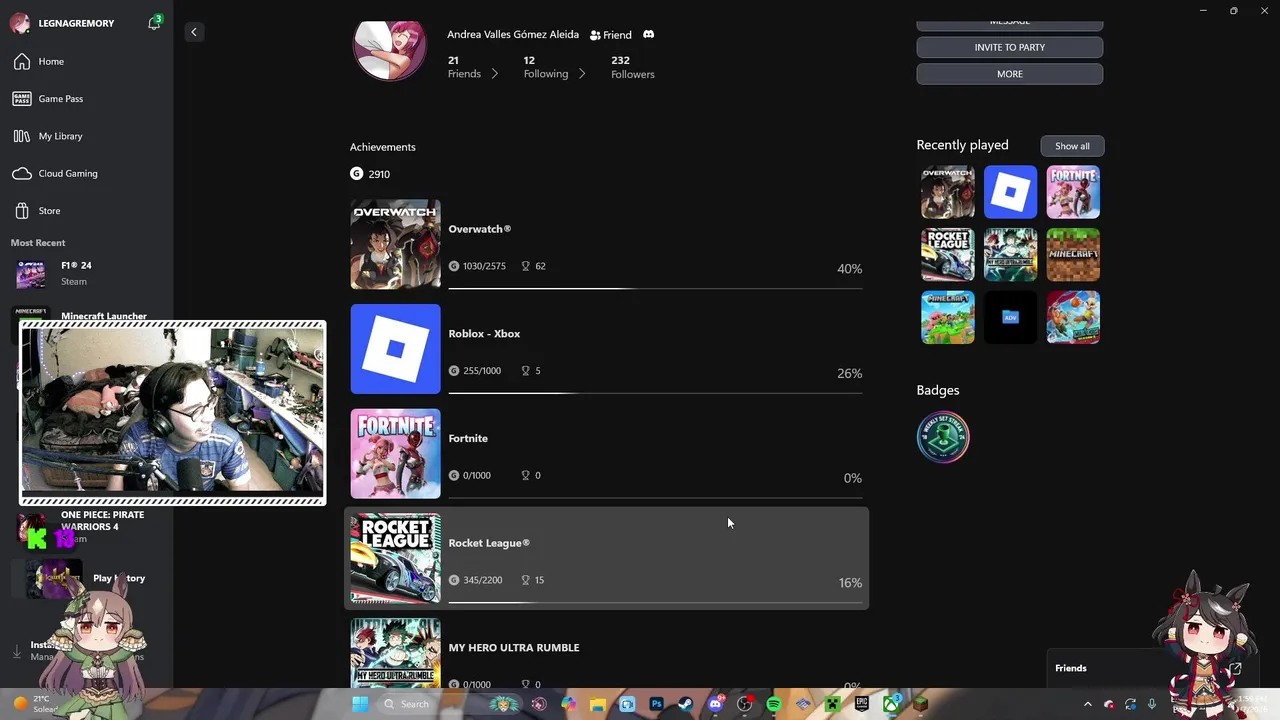Click the total gamerscore 2910 icon

click(356, 174)
